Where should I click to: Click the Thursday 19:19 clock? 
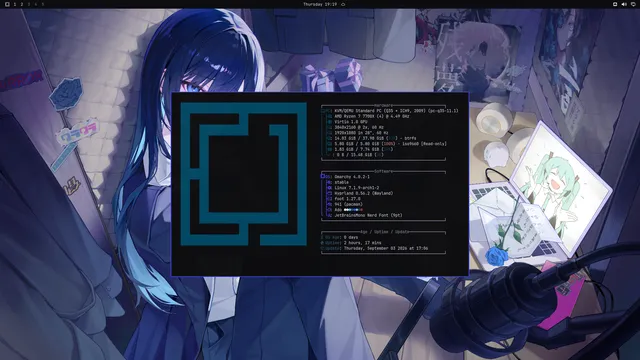pyautogui.click(x=320, y=4)
